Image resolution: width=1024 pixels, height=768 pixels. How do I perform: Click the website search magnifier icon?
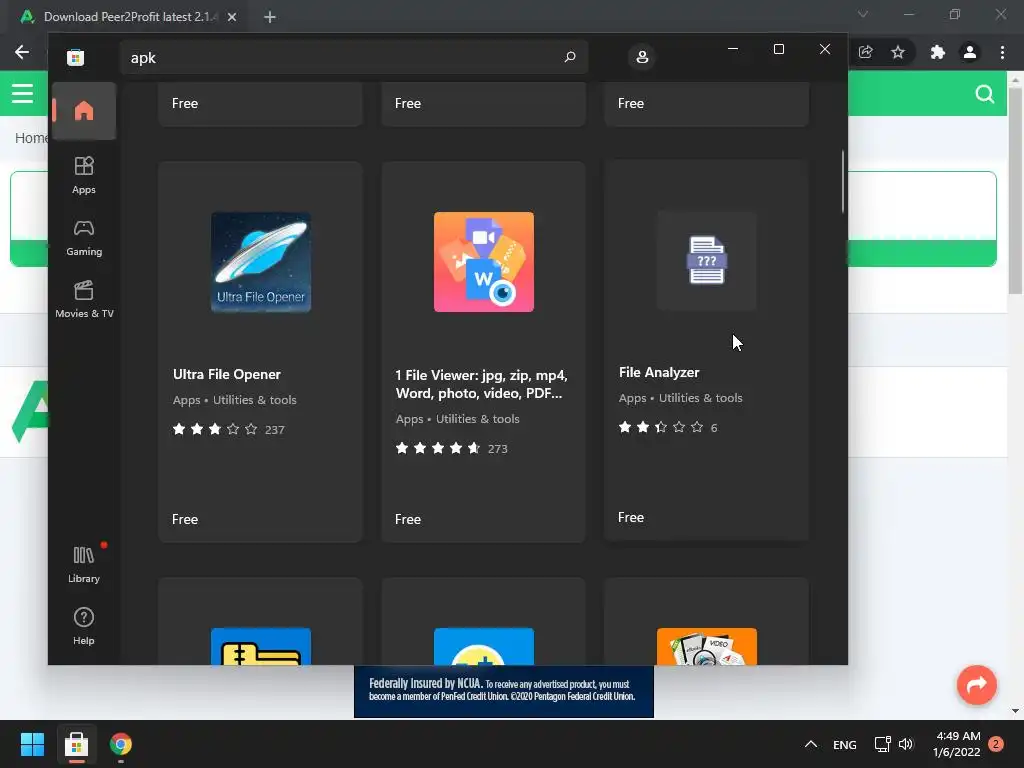point(985,94)
